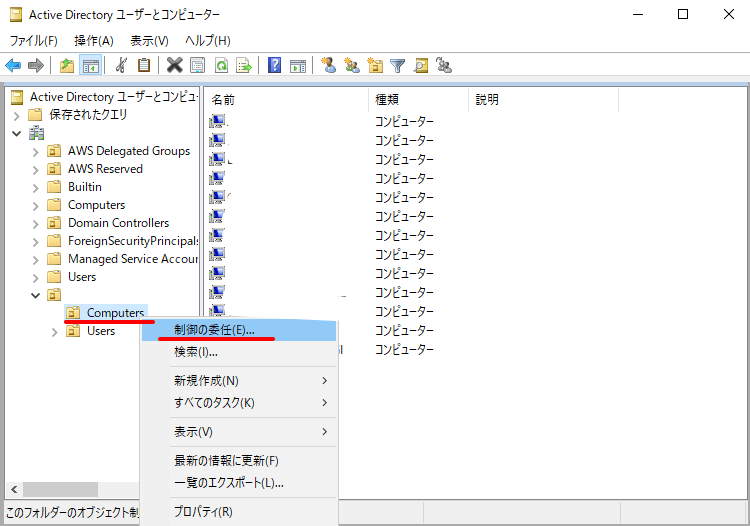The height and width of the screenshot is (526, 750).
Task: Go up one level in the tree
Action: click(67, 65)
